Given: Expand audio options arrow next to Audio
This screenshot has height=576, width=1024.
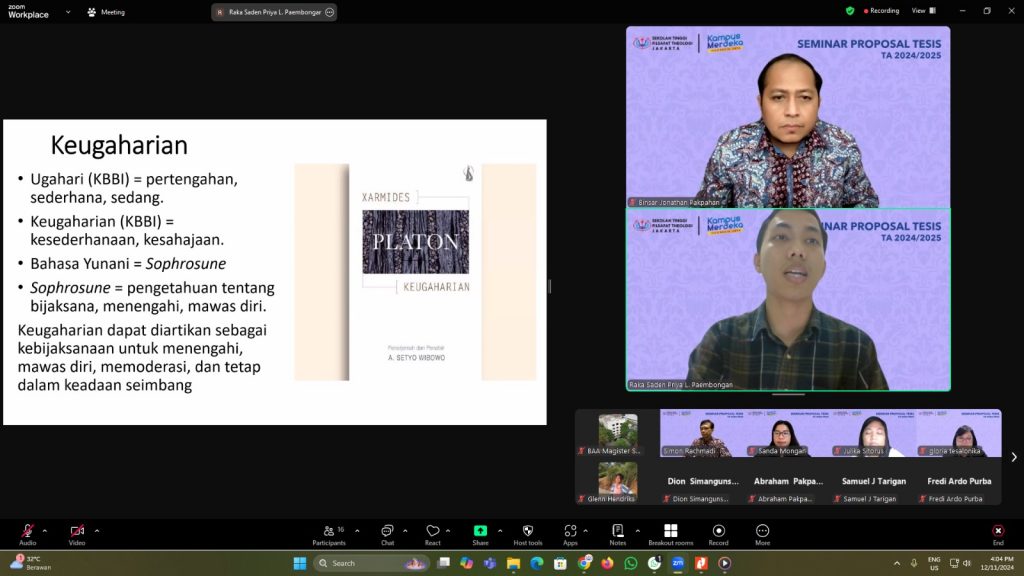Looking at the screenshot, I should [x=44, y=531].
